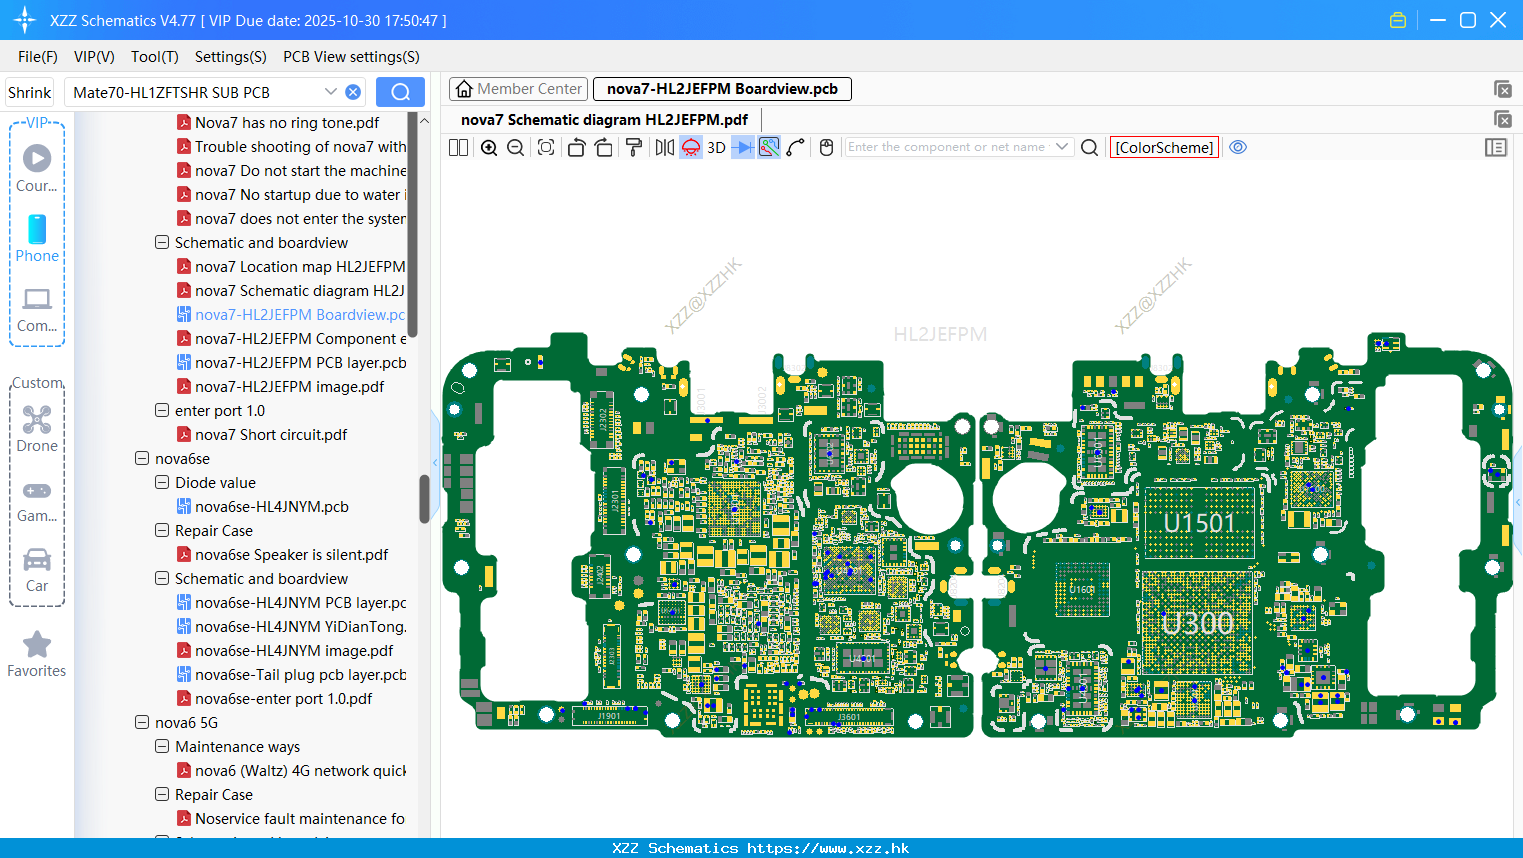Click the split view icon in PCB toolbar
The image size is (1523, 858).
coord(458,147)
